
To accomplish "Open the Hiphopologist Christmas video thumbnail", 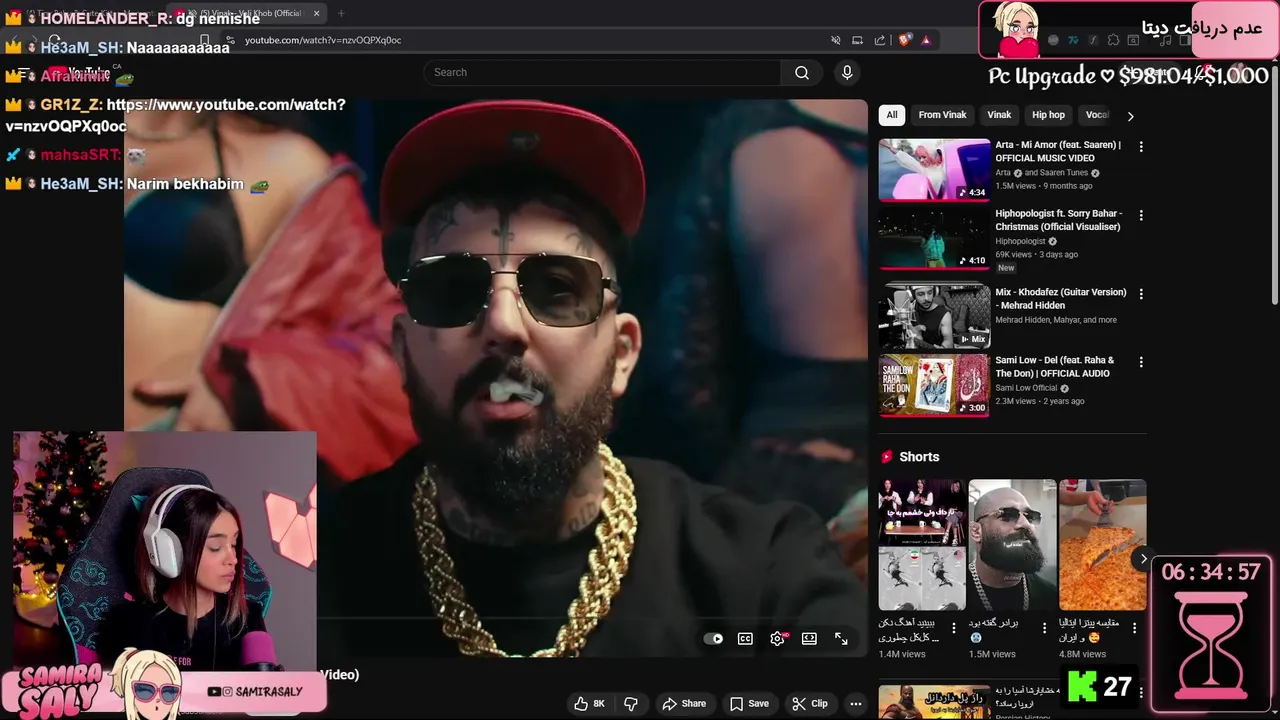I will point(934,238).
